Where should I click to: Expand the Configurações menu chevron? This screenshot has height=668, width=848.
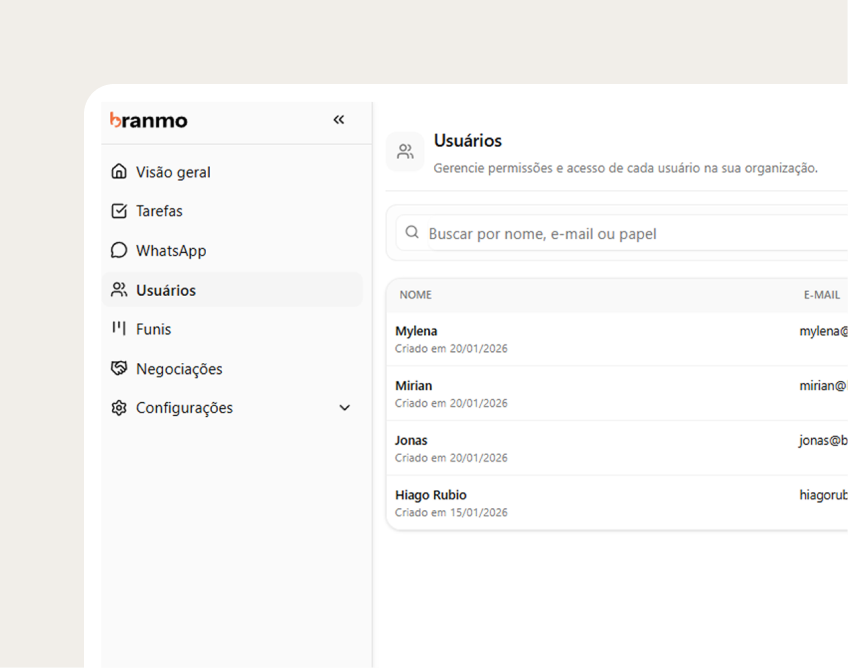(x=344, y=408)
